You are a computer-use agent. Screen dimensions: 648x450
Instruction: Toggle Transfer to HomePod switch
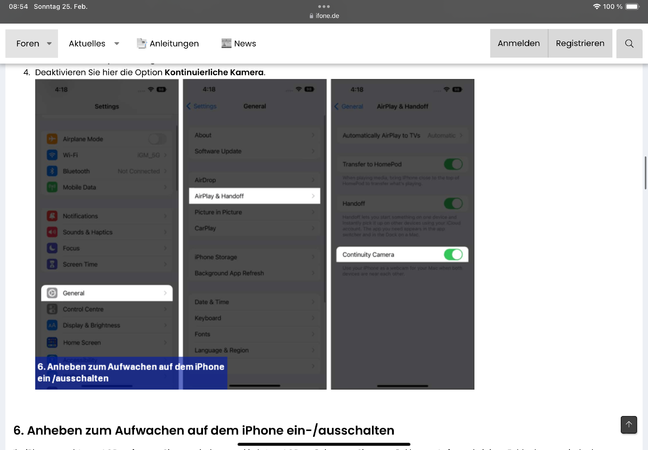[x=453, y=164]
